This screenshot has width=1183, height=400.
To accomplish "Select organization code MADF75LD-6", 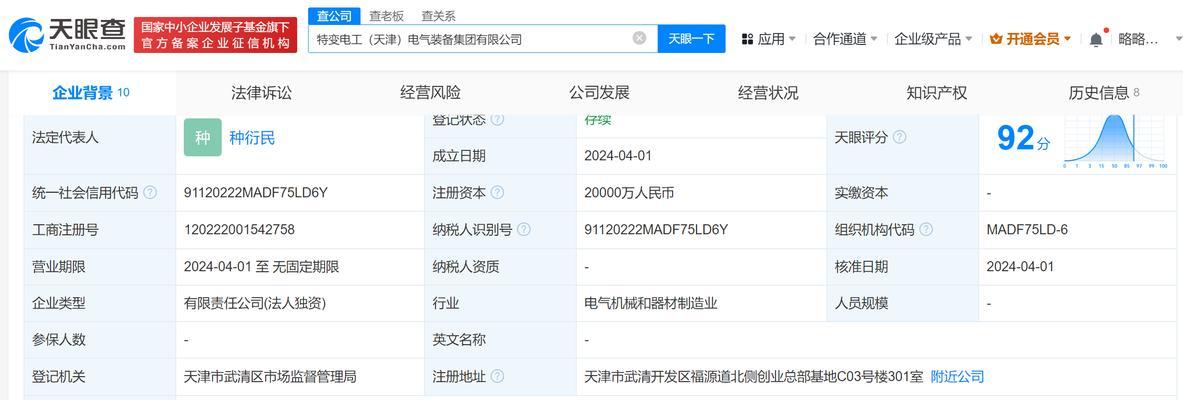I will [x=1027, y=229].
